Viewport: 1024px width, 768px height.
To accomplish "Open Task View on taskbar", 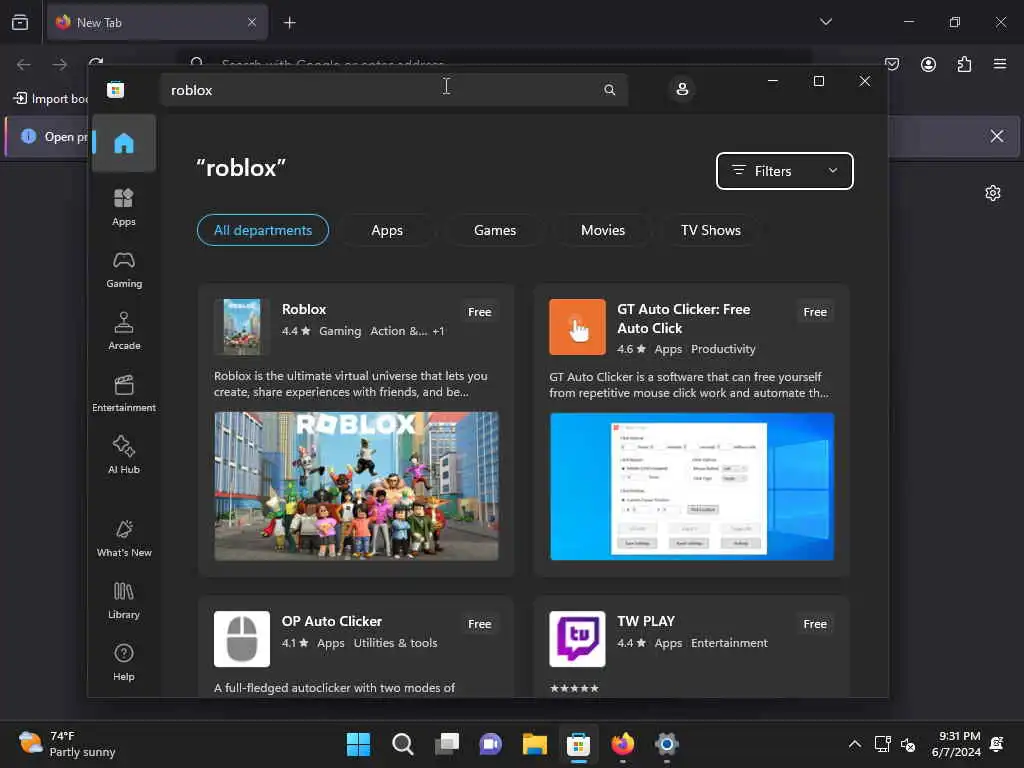I will [x=447, y=744].
